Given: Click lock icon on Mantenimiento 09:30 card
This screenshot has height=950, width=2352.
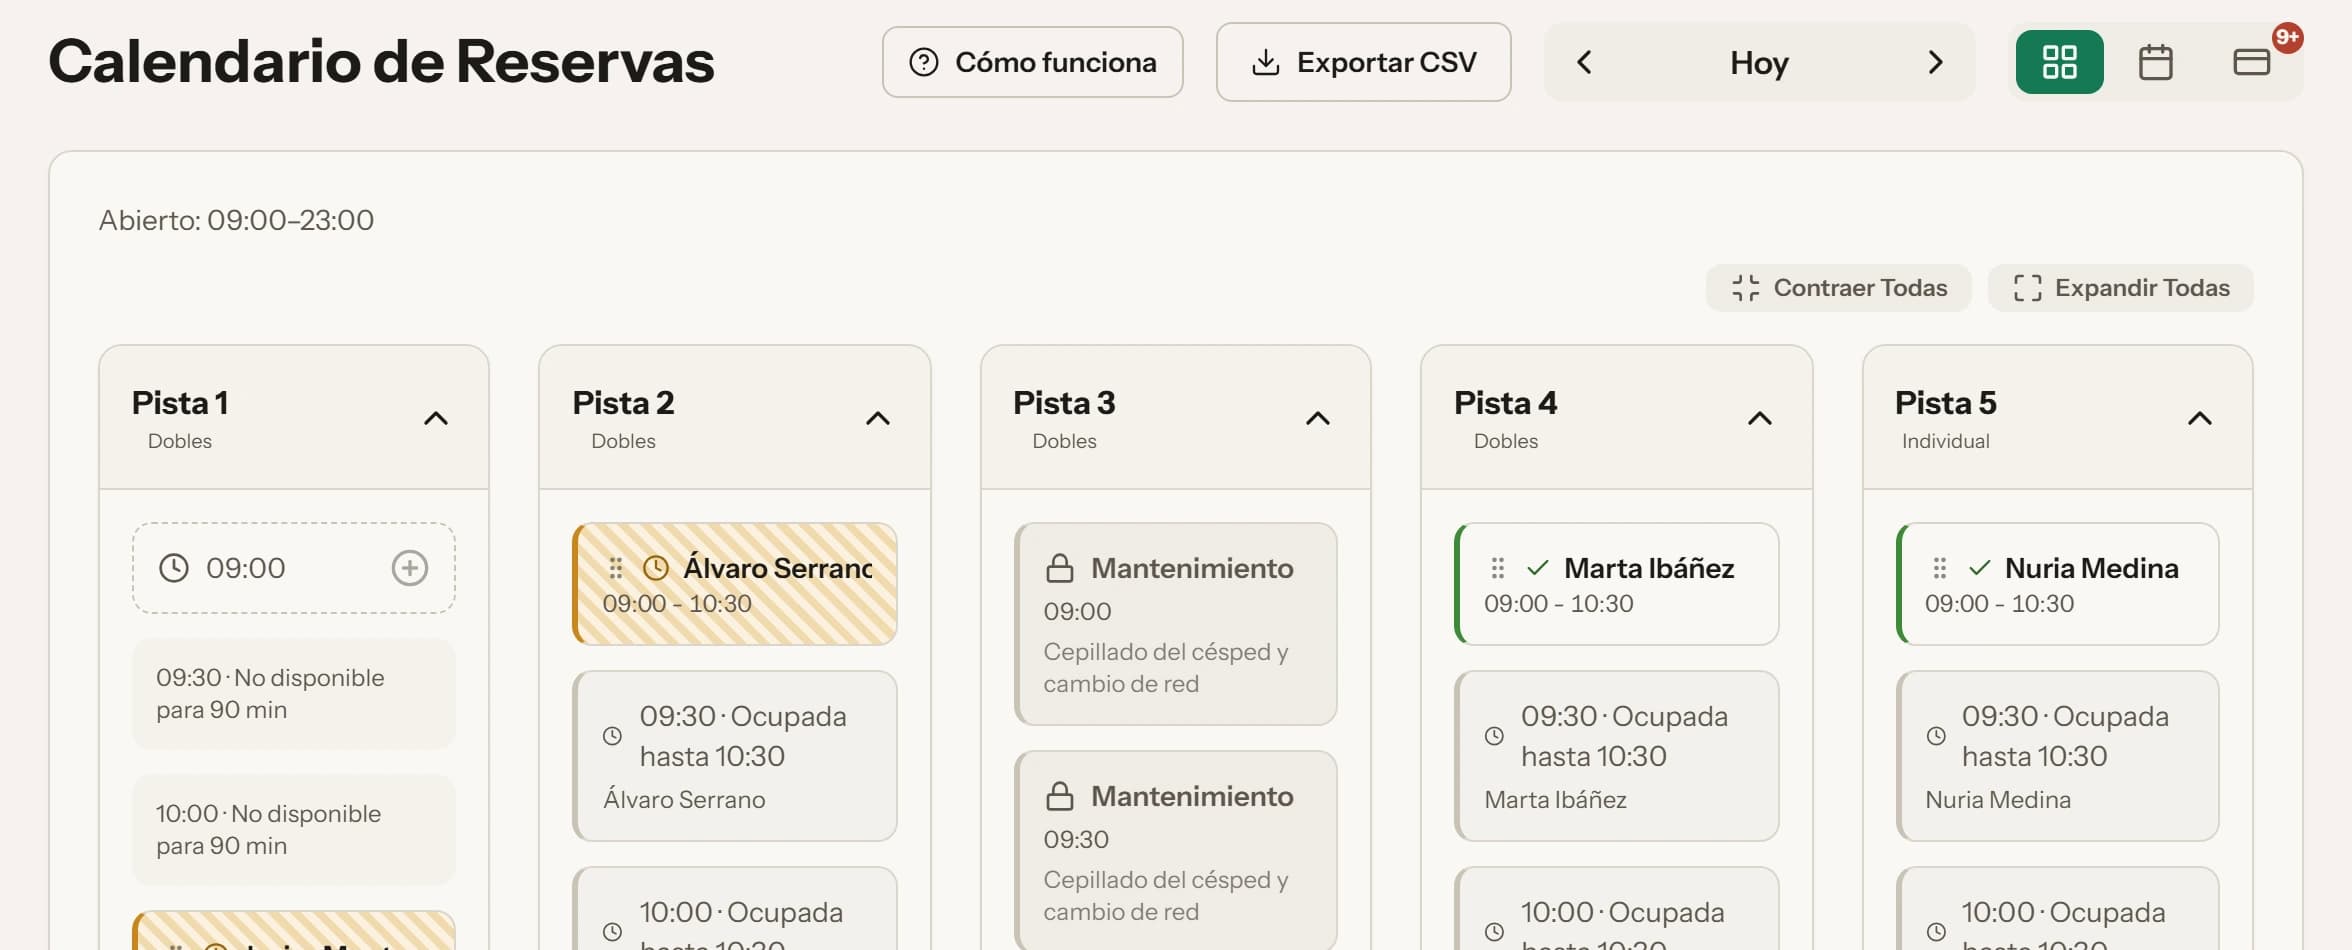Looking at the screenshot, I should 1060,796.
